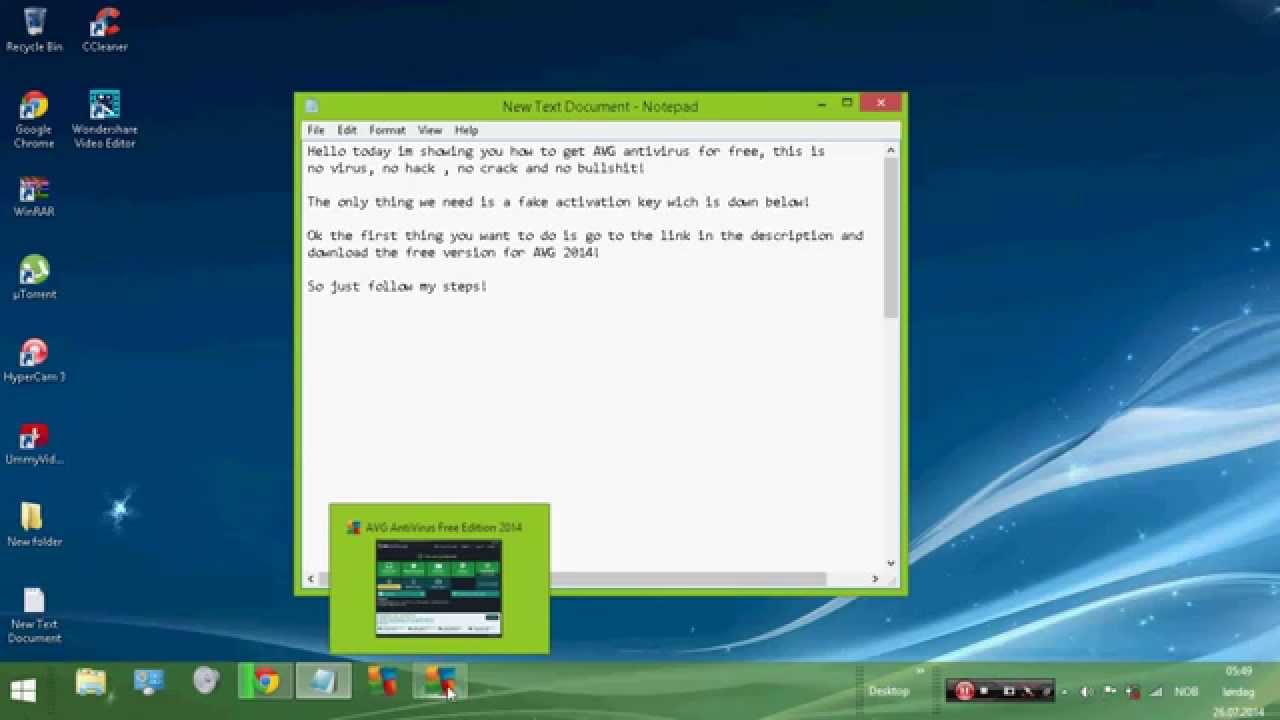Click the first AVG taskbar icon
The image size is (1280, 720).
tap(382, 682)
